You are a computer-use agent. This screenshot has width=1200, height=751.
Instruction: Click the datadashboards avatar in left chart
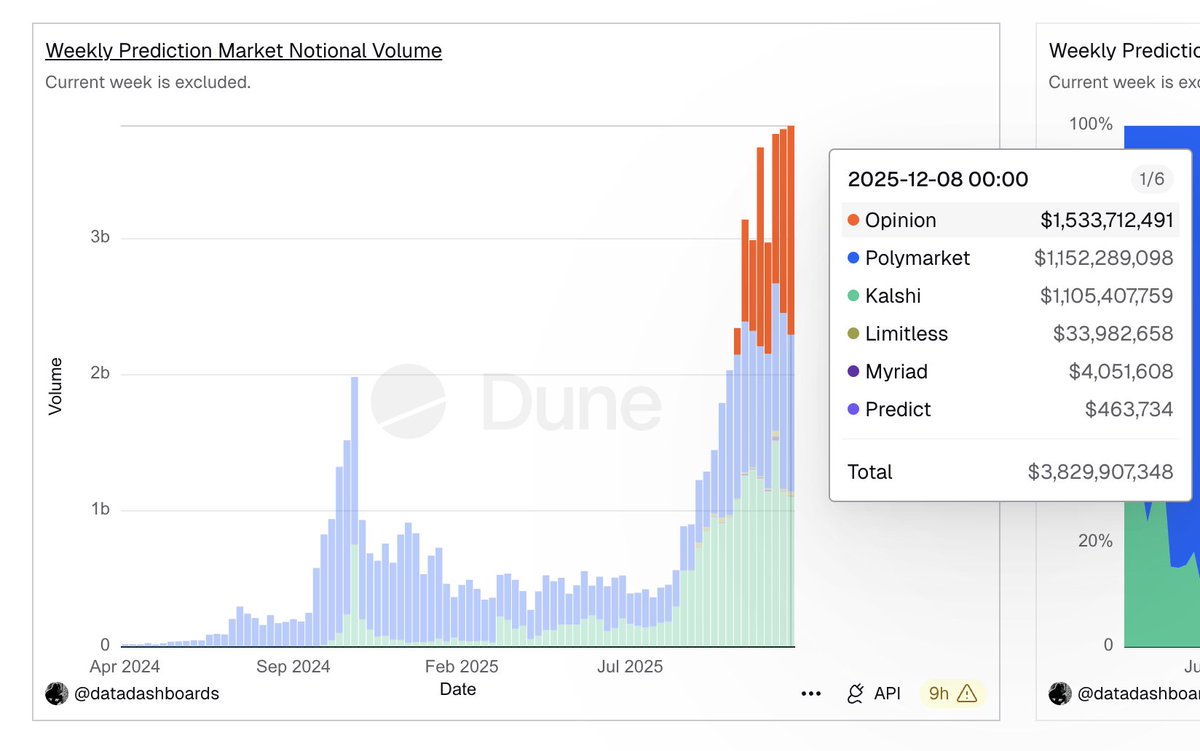[57, 693]
